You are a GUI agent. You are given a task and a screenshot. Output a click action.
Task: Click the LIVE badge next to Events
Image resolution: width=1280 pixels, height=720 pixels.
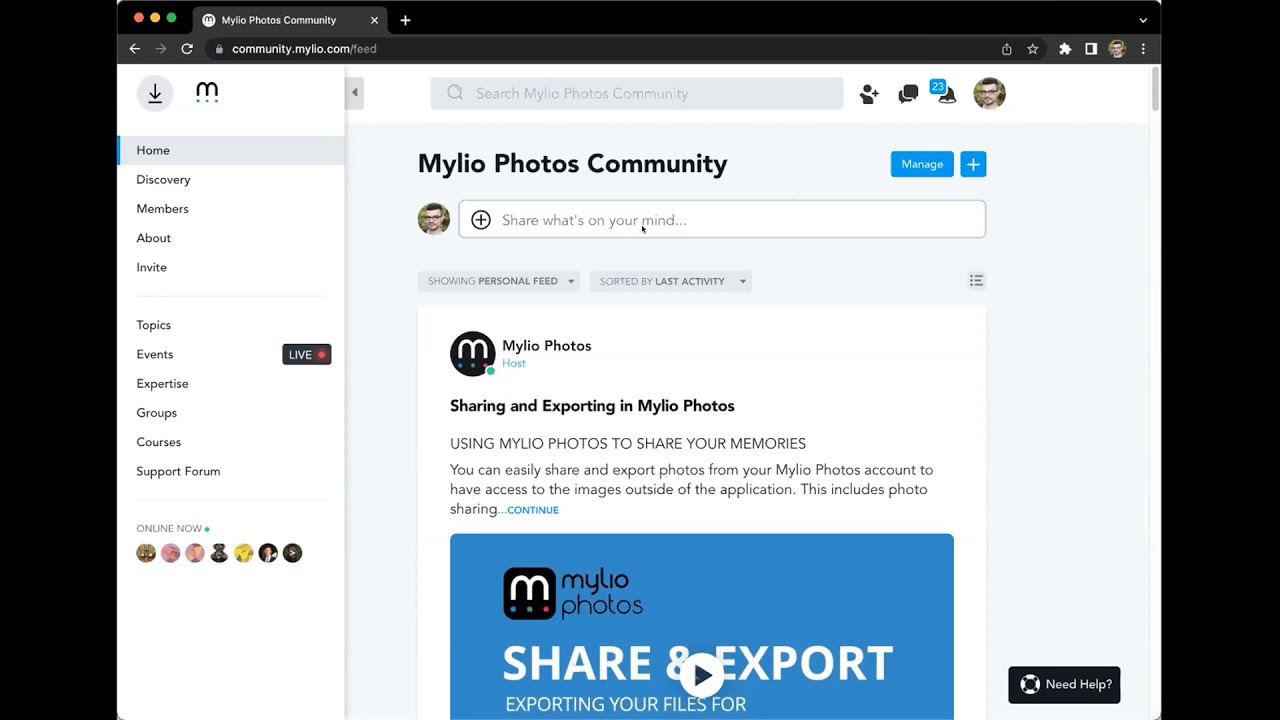point(306,355)
